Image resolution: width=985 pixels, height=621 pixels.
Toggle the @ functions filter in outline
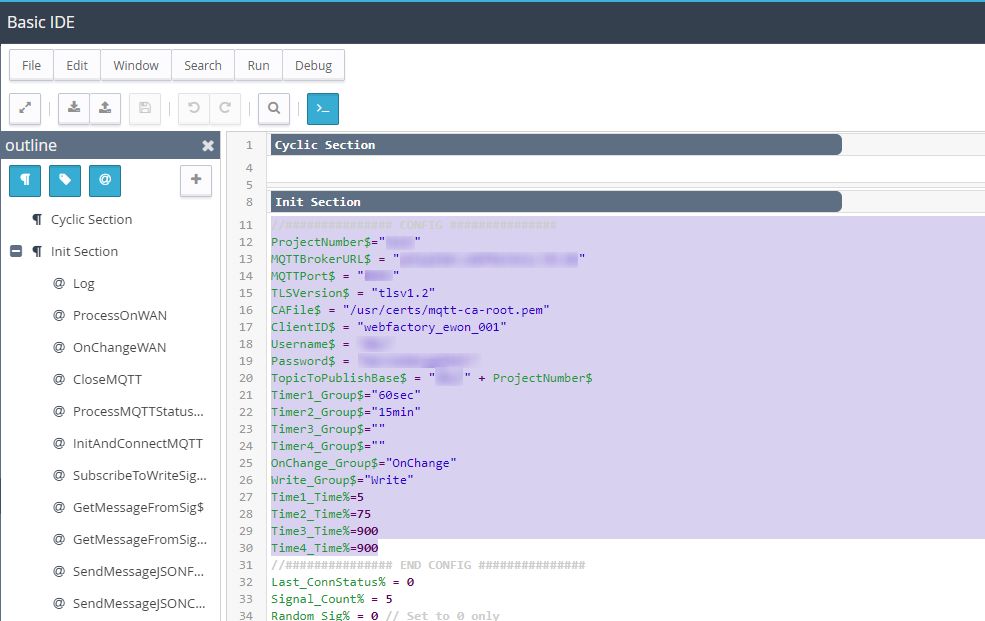pos(104,180)
